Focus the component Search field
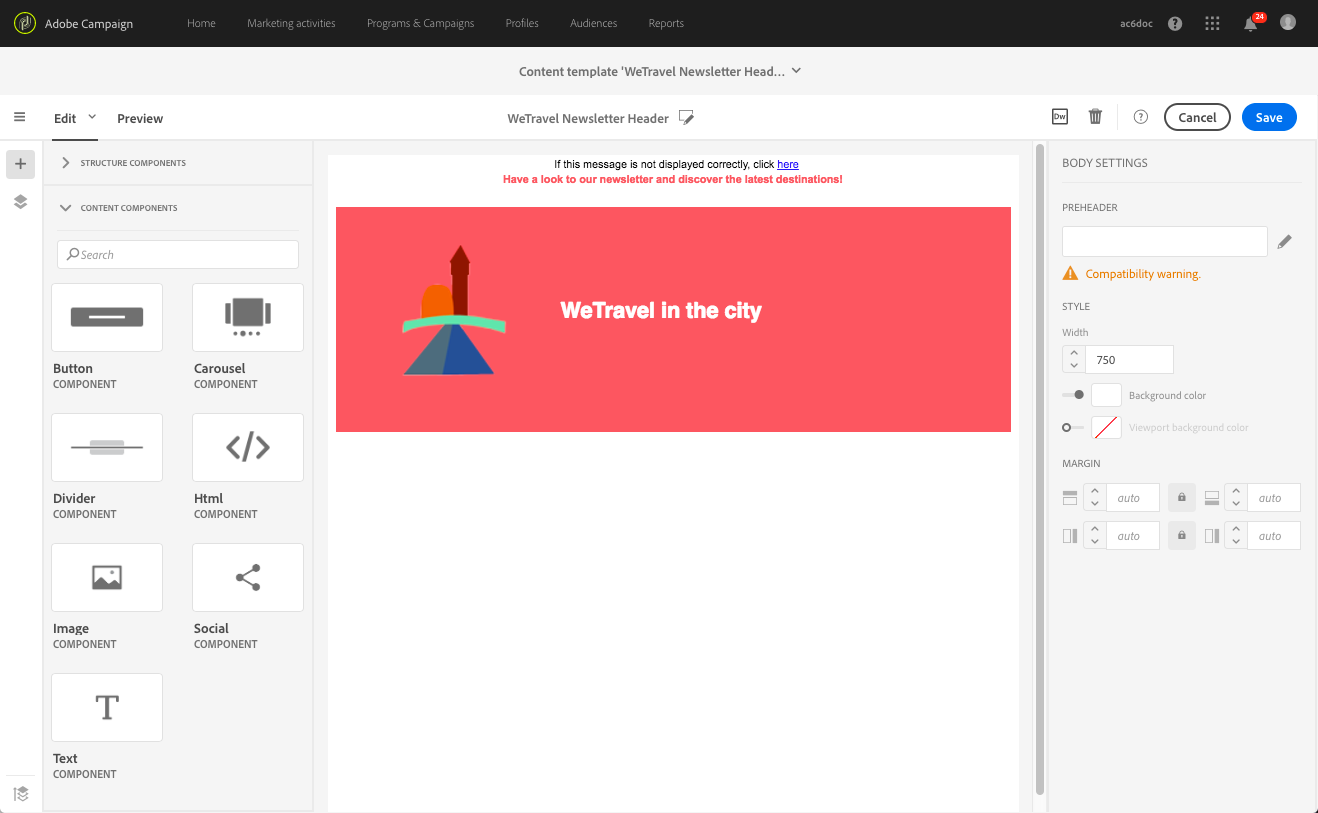Screen dimensions: 1318x813 pos(178,254)
